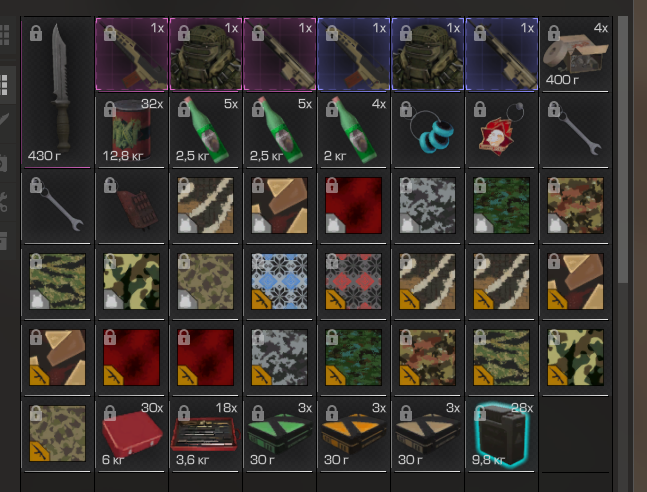
Task: Select the combat knife weighing 430 г
Action: (x=57, y=92)
